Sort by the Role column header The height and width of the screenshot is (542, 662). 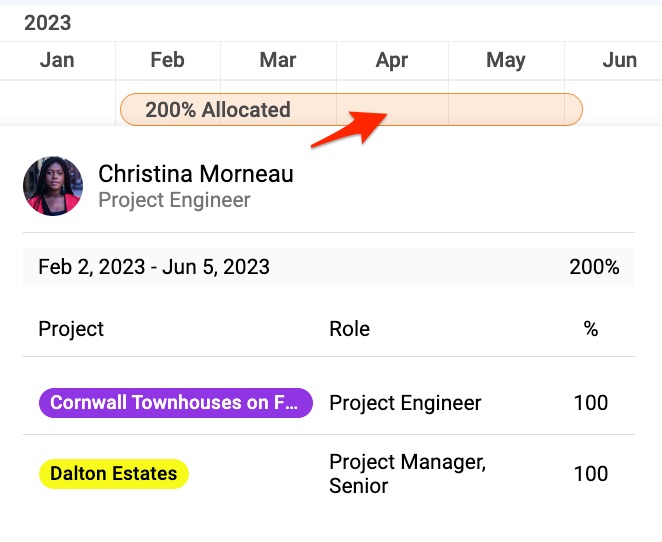click(350, 329)
